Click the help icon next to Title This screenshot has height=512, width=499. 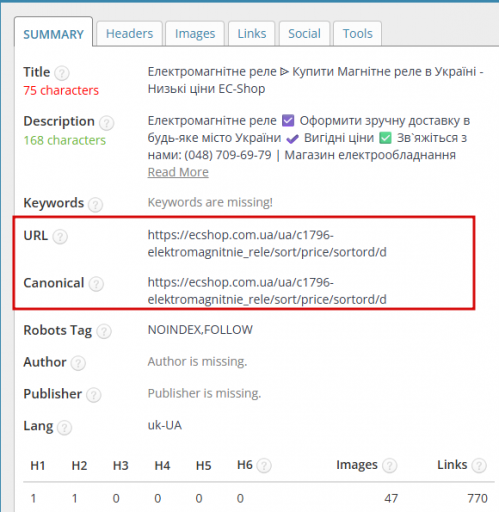click(x=62, y=73)
